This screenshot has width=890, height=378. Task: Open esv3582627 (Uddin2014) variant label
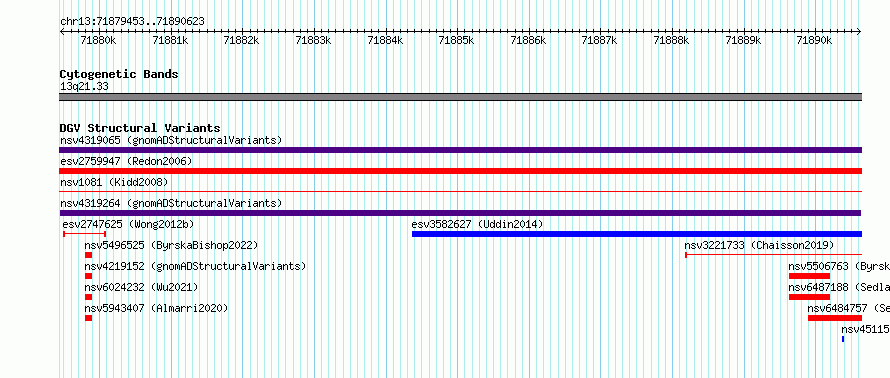(x=477, y=224)
